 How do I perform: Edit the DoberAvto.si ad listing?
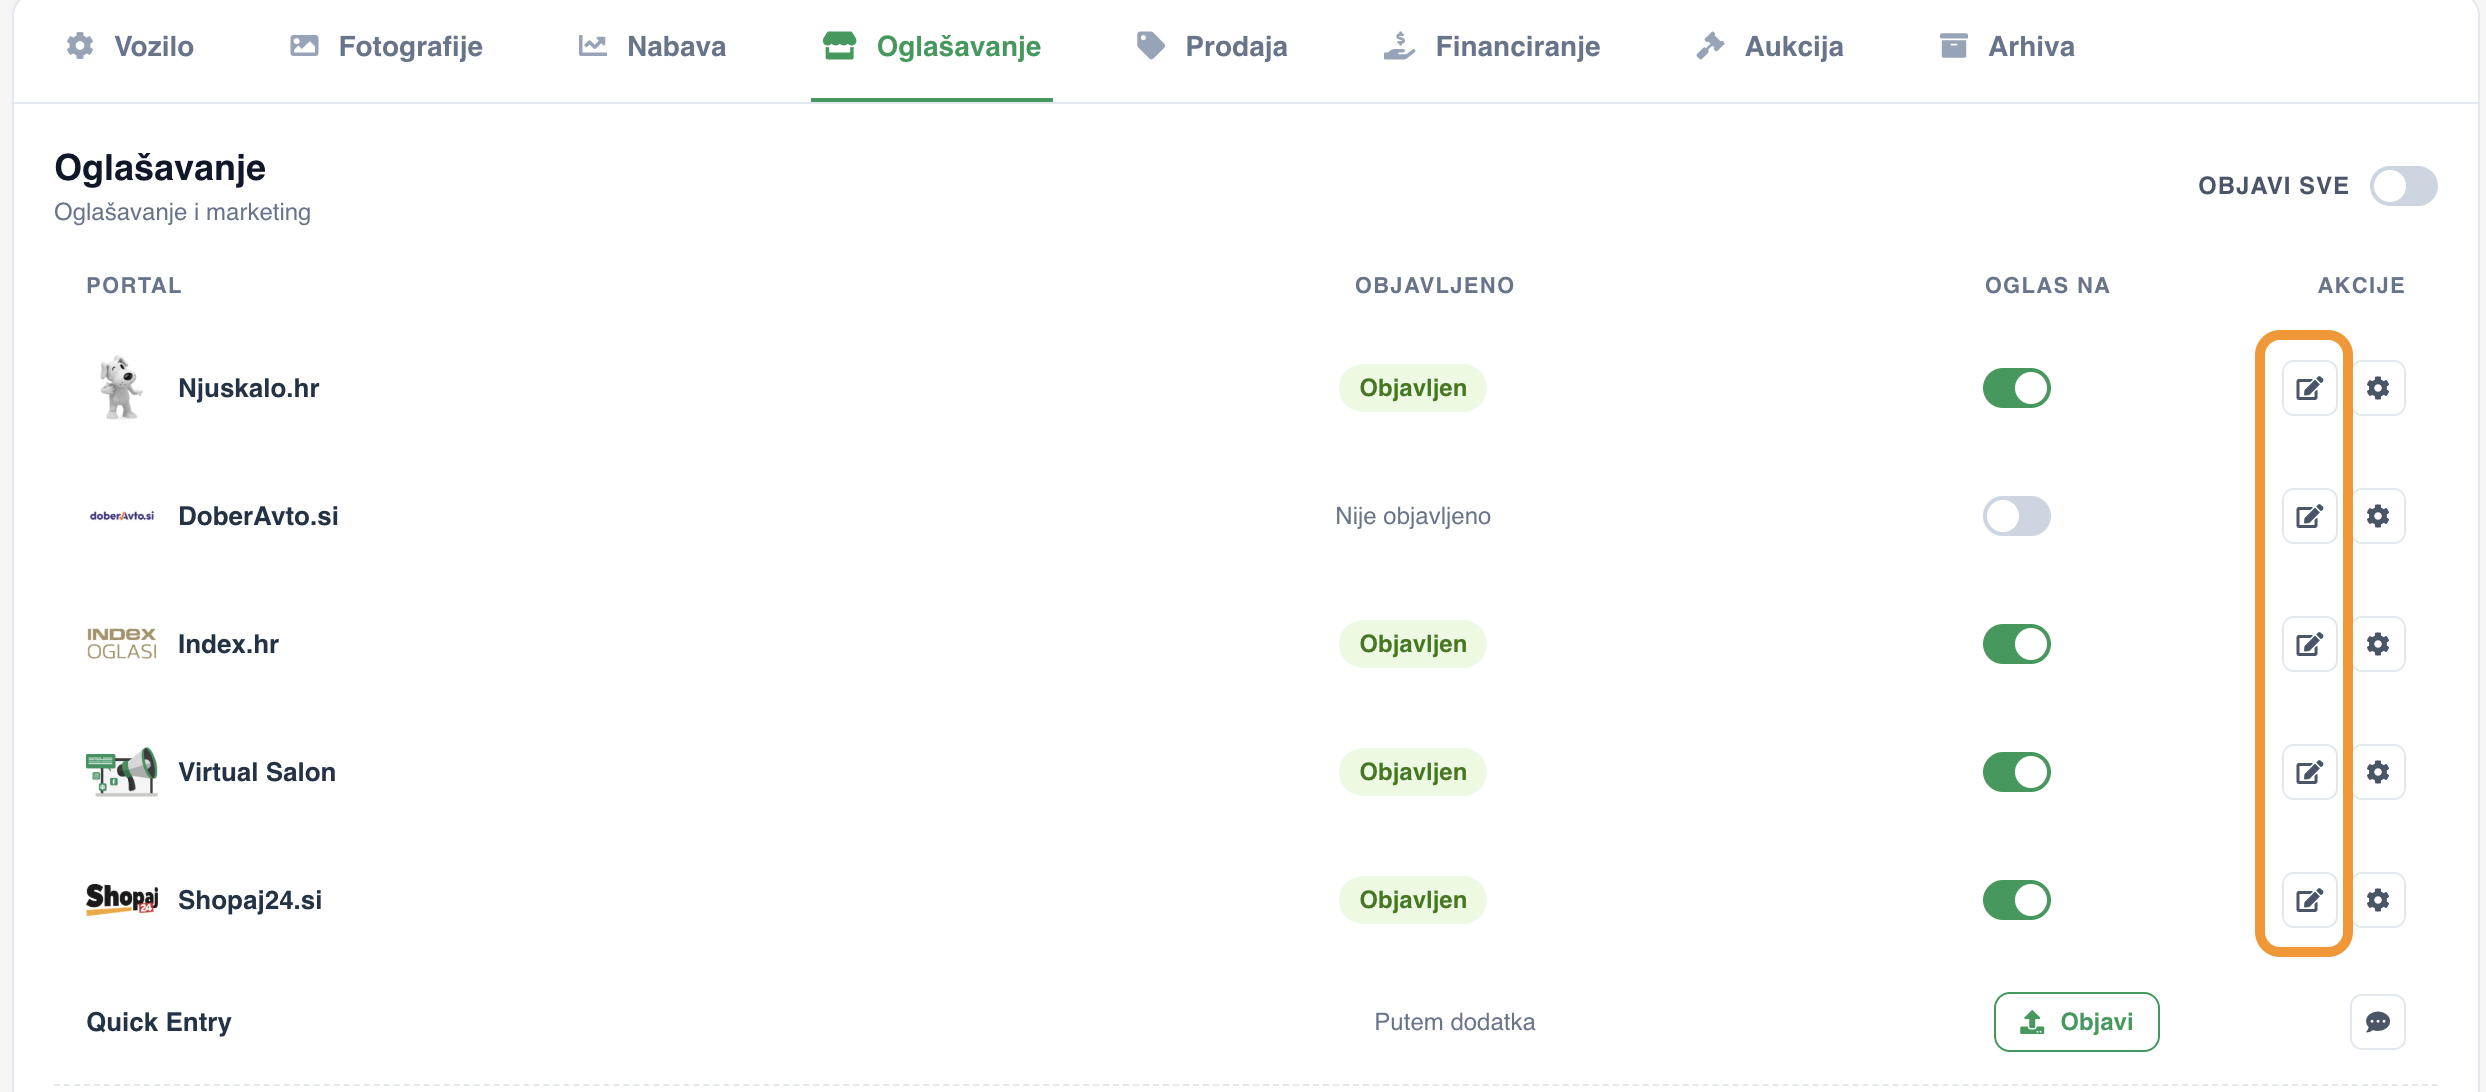pyautogui.click(x=2309, y=516)
